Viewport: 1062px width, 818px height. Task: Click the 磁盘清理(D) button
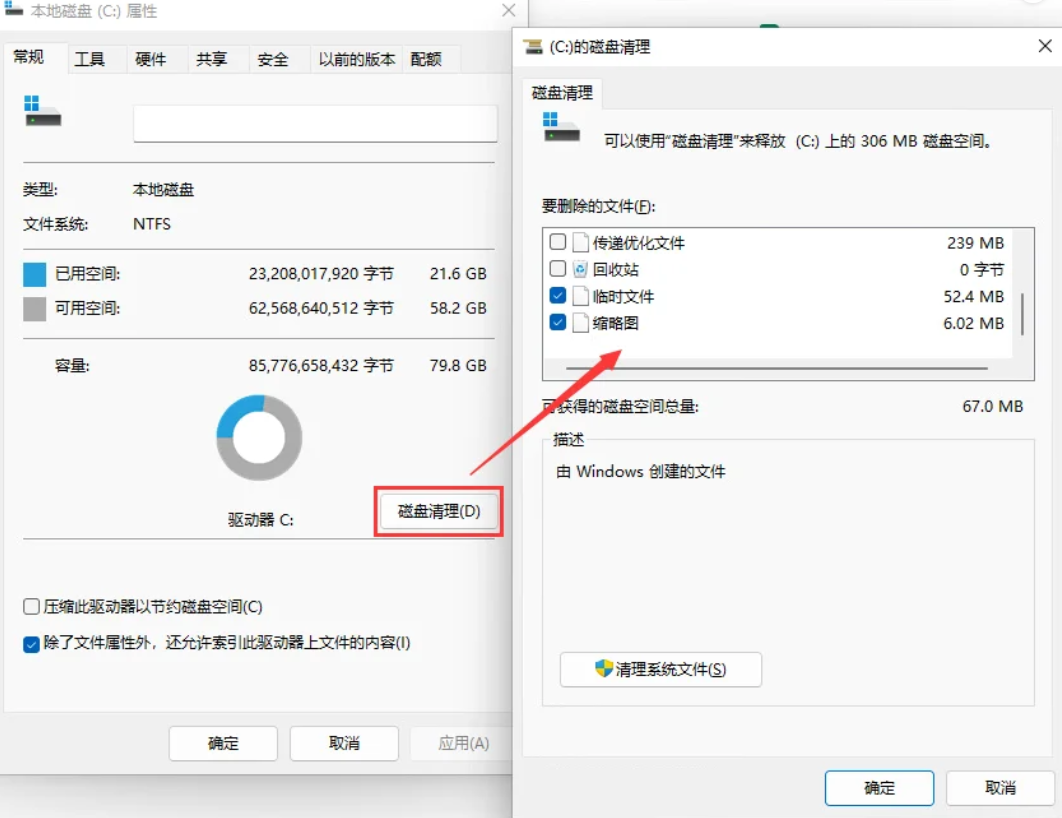click(439, 511)
